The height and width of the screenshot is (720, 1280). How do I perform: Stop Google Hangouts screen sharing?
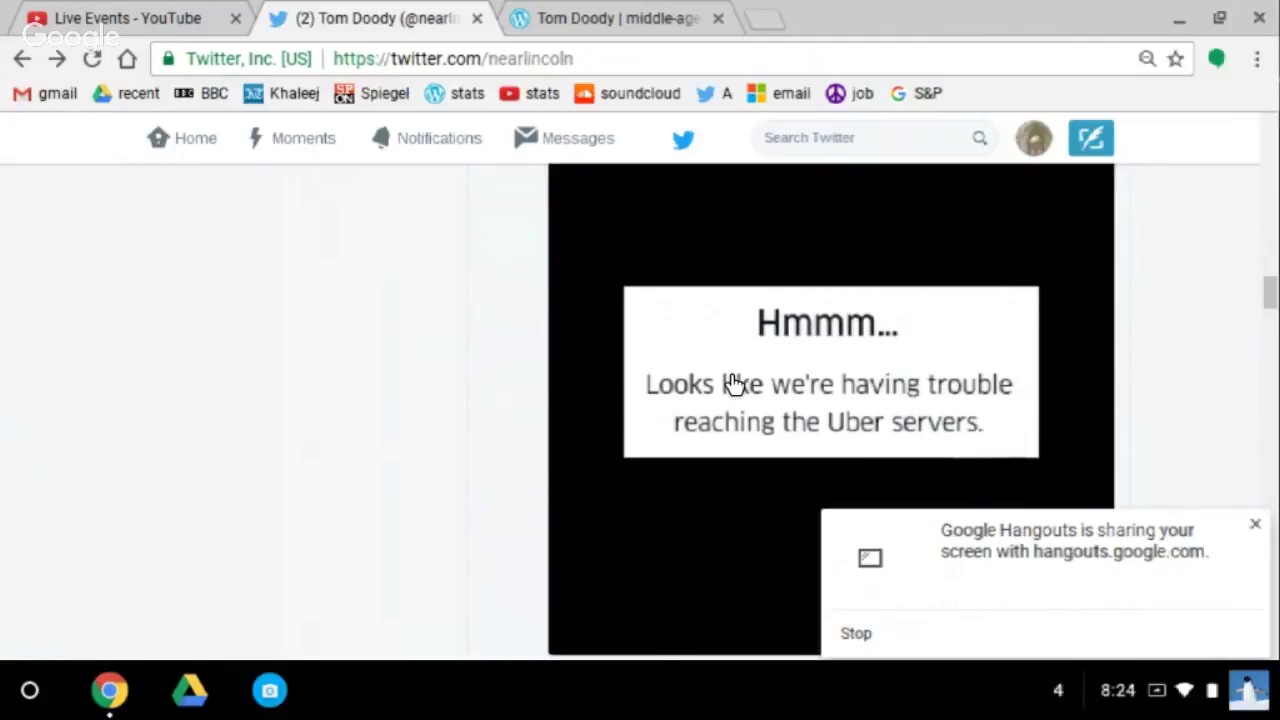click(856, 633)
